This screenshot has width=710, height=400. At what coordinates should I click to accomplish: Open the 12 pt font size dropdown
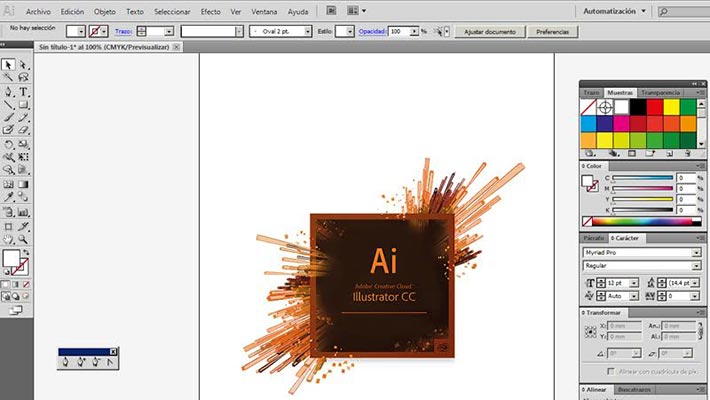click(x=634, y=283)
